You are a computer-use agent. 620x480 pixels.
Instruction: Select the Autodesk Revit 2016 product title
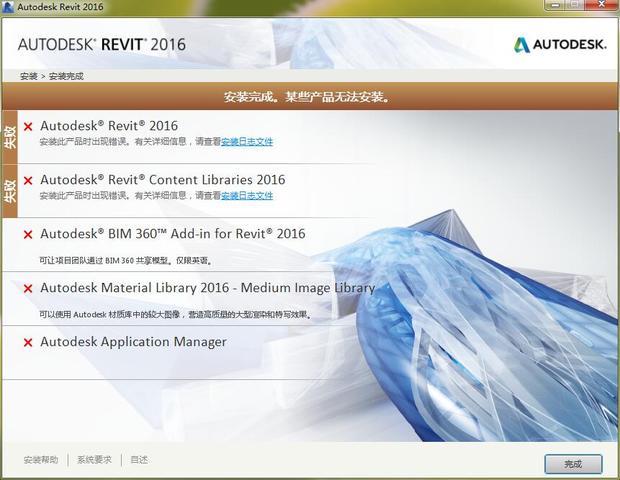click(x=109, y=126)
